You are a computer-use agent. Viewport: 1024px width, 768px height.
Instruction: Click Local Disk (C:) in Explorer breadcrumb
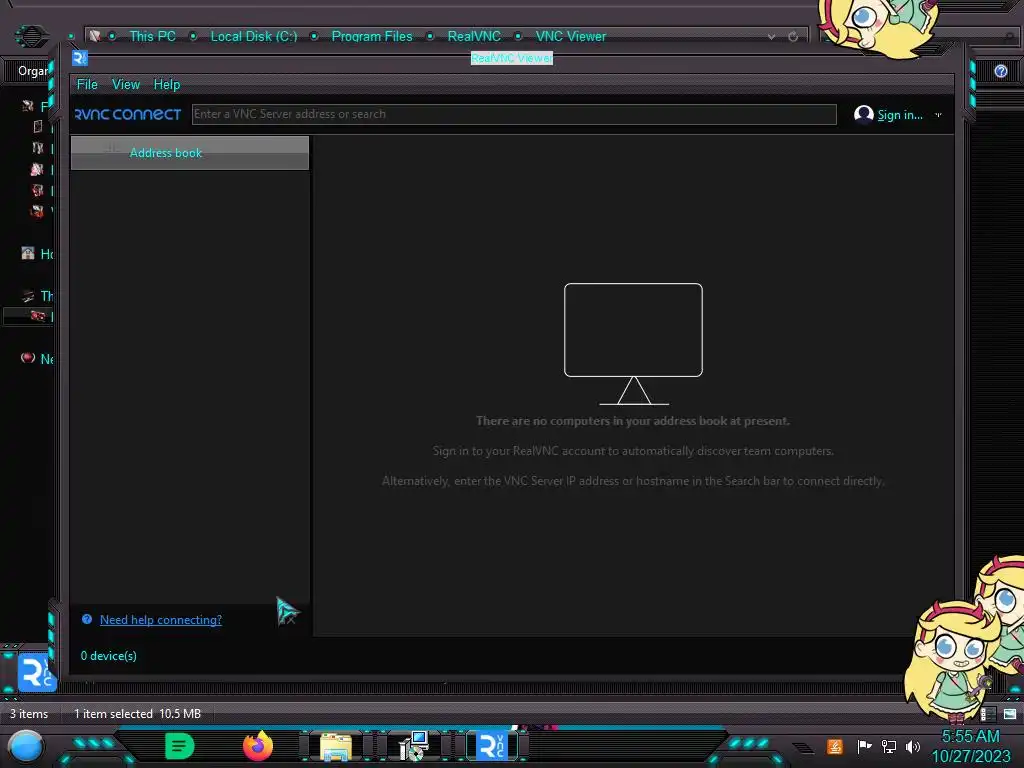(253, 37)
